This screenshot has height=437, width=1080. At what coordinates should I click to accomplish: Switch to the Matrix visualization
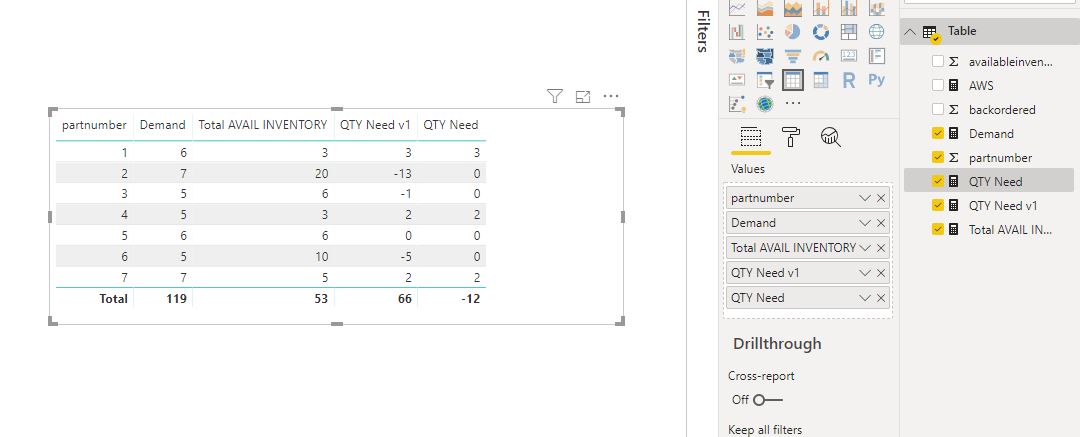coord(820,80)
